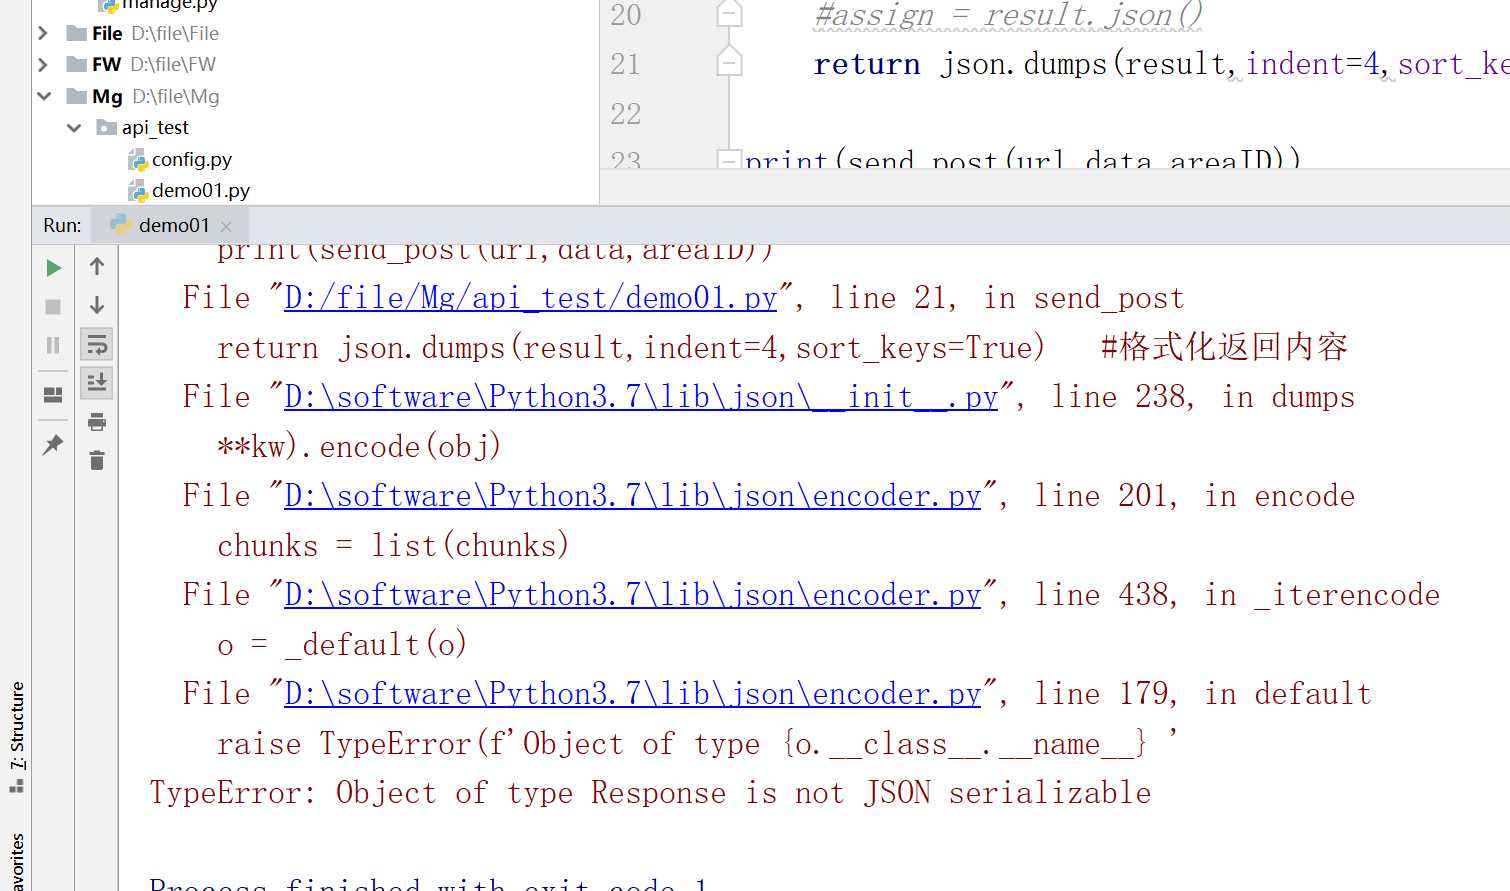Clear console with the trash icon

pyautogui.click(x=97, y=460)
